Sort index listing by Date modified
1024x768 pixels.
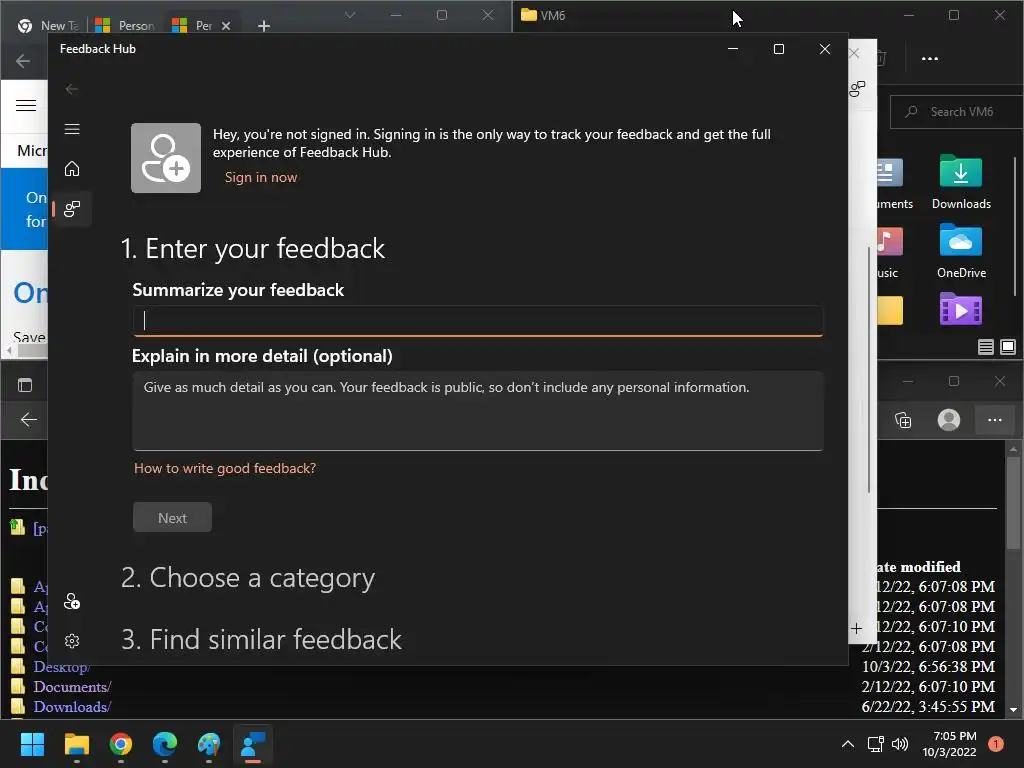pos(918,567)
